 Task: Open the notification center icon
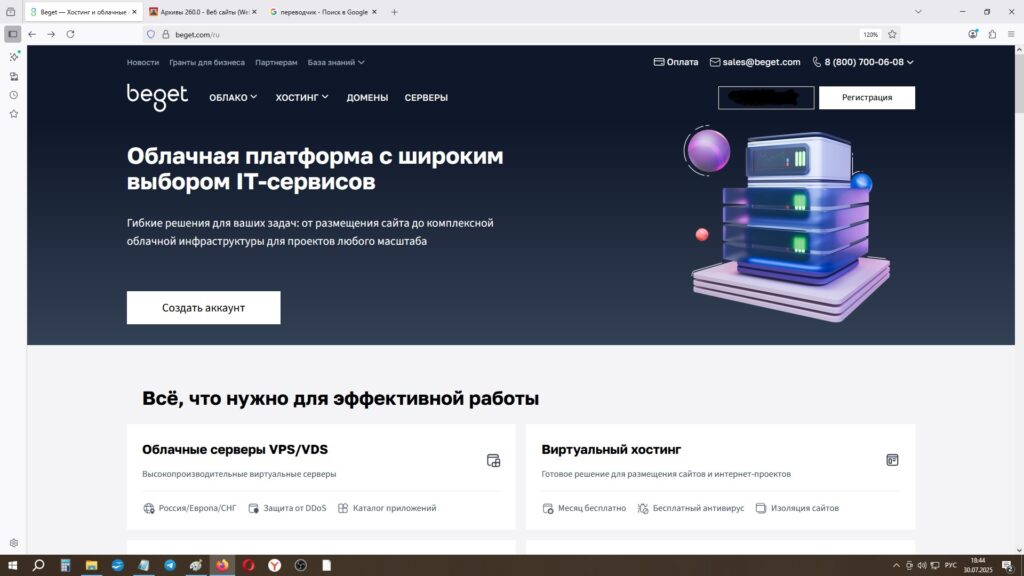1008,566
